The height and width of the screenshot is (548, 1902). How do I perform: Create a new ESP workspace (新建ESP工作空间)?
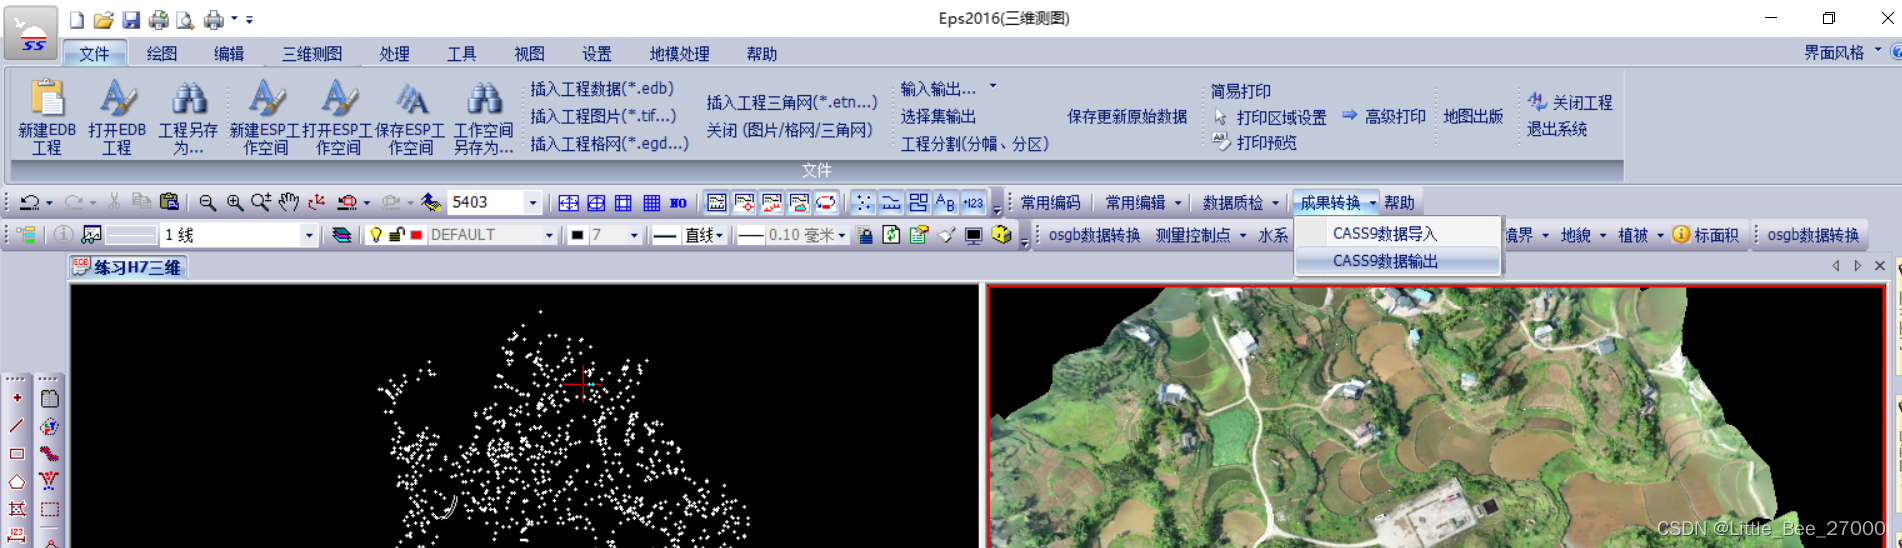click(x=265, y=117)
